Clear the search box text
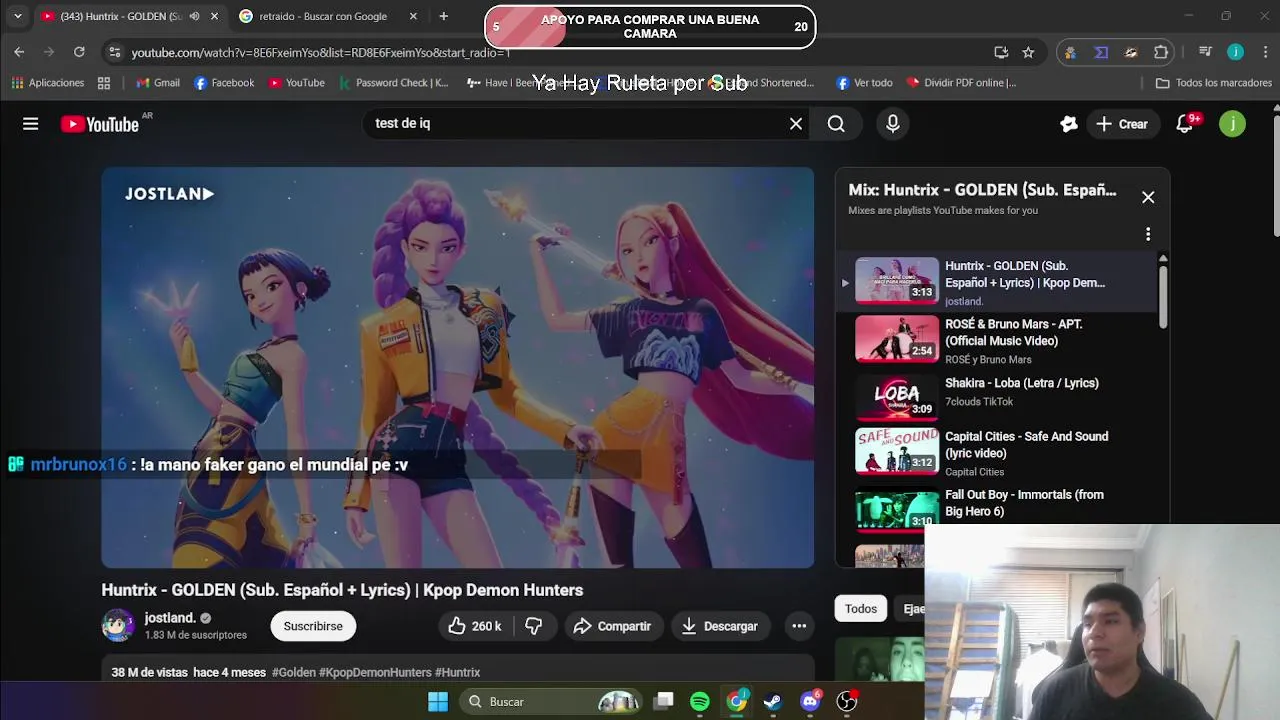Viewport: 1280px width, 720px height. click(796, 124)
